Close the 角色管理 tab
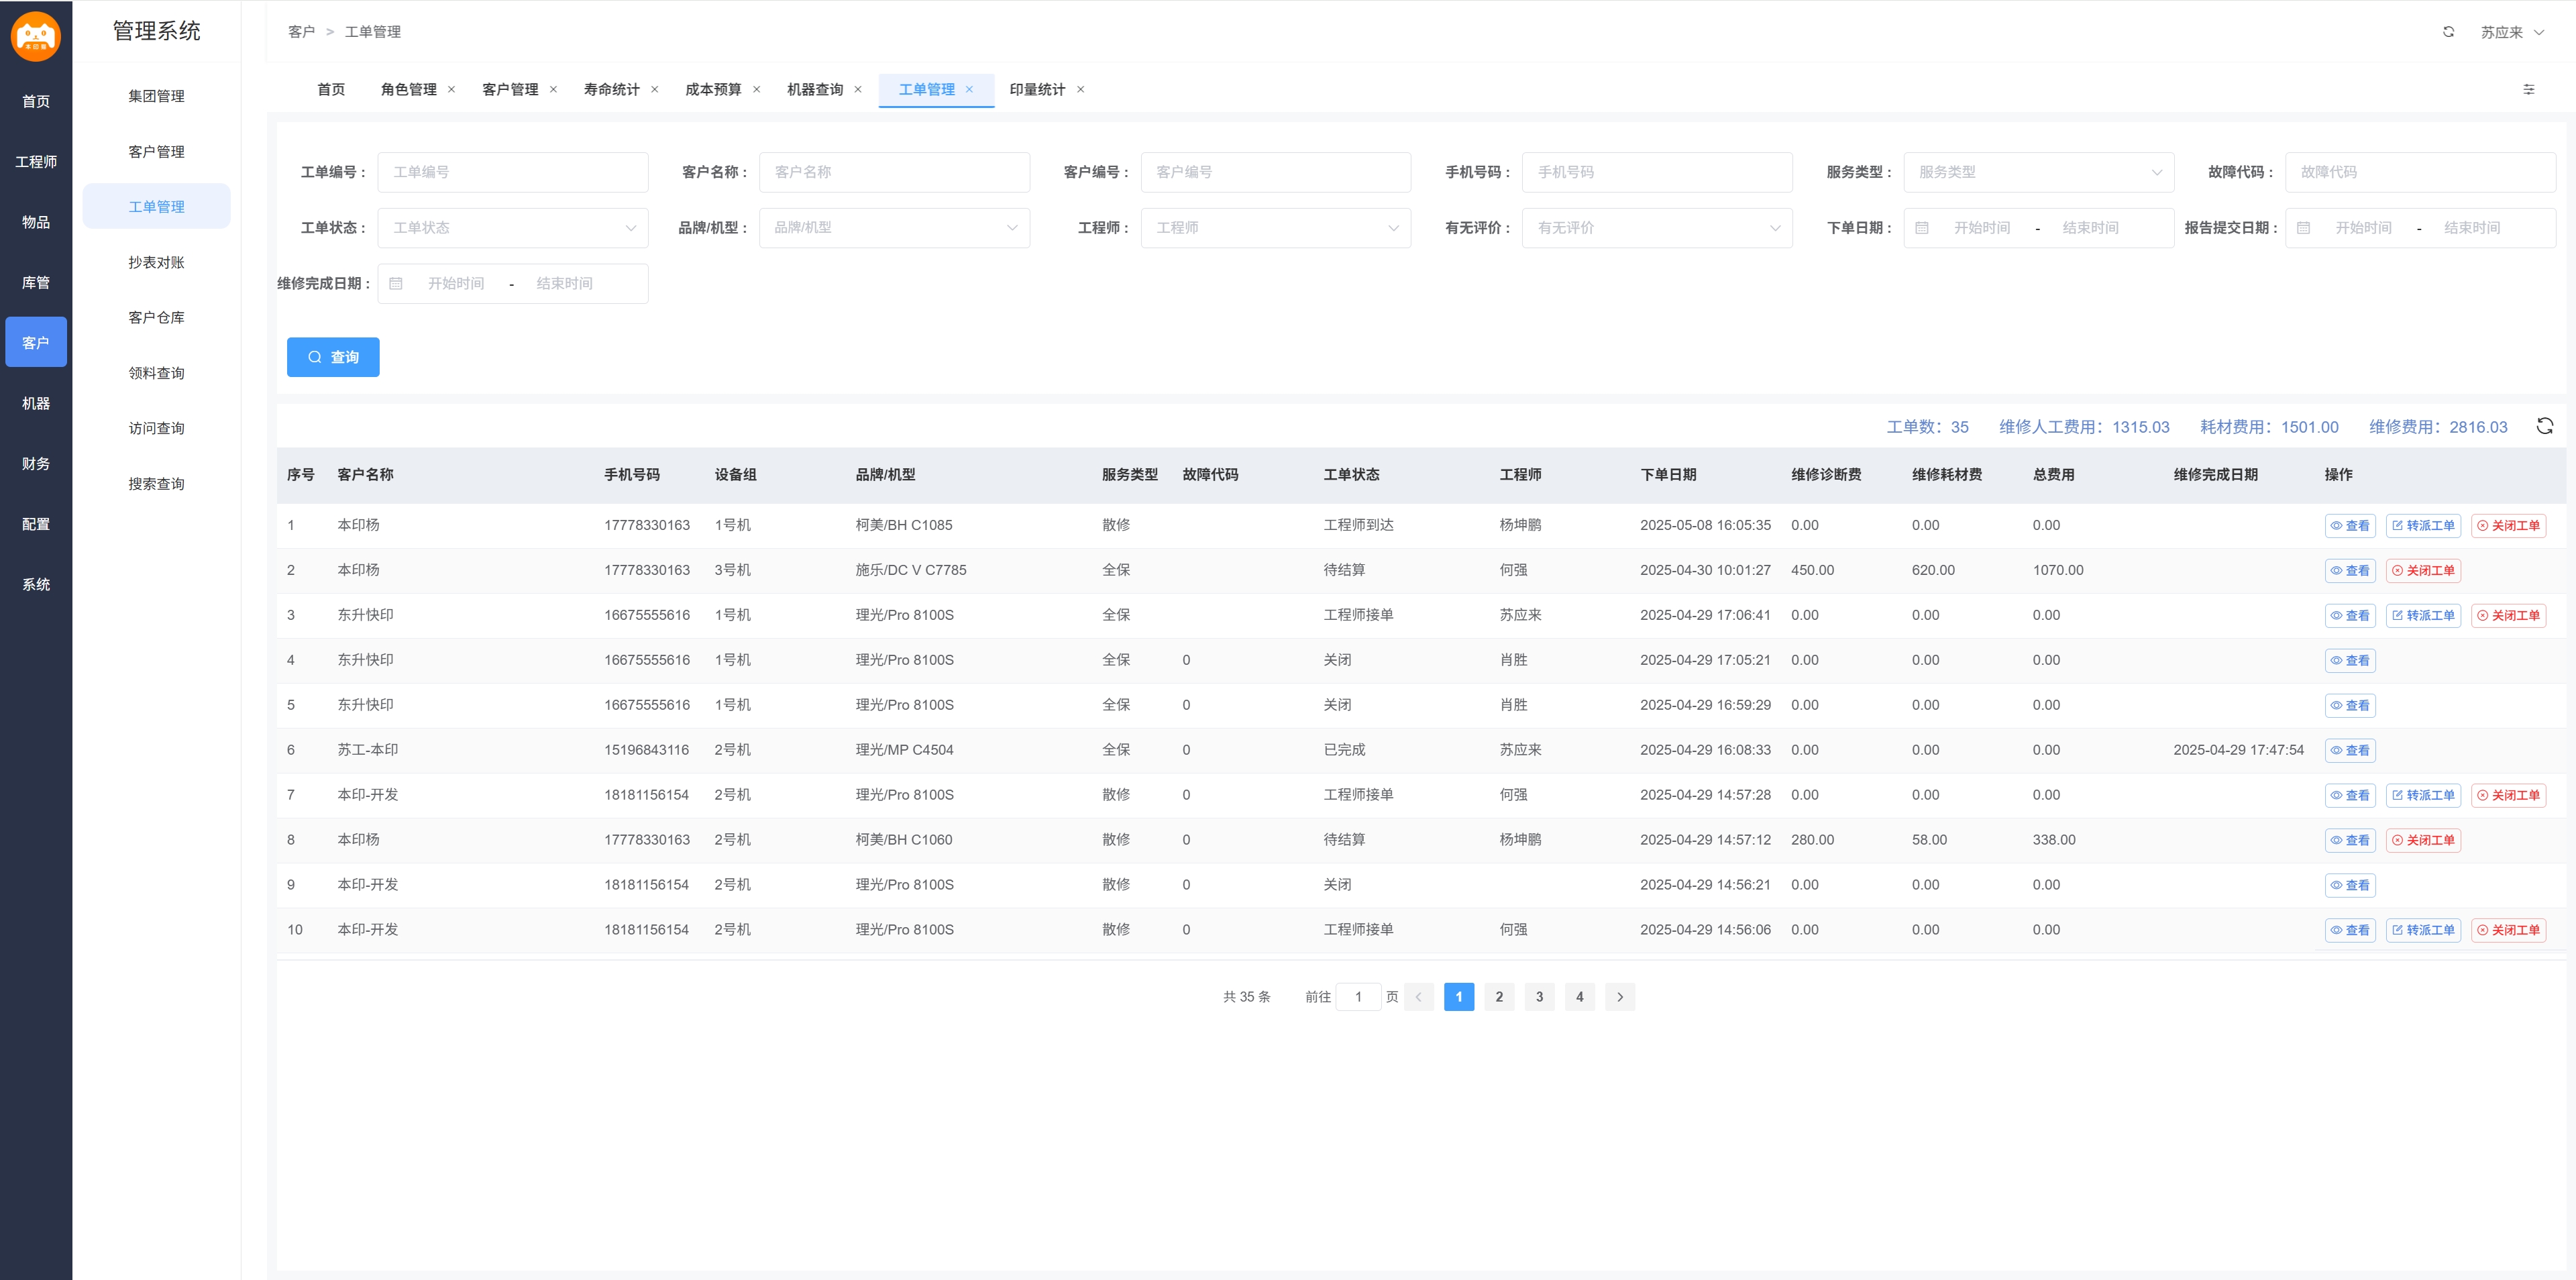The height and width of the screenshot is (1280, 2576). [452, 90]
